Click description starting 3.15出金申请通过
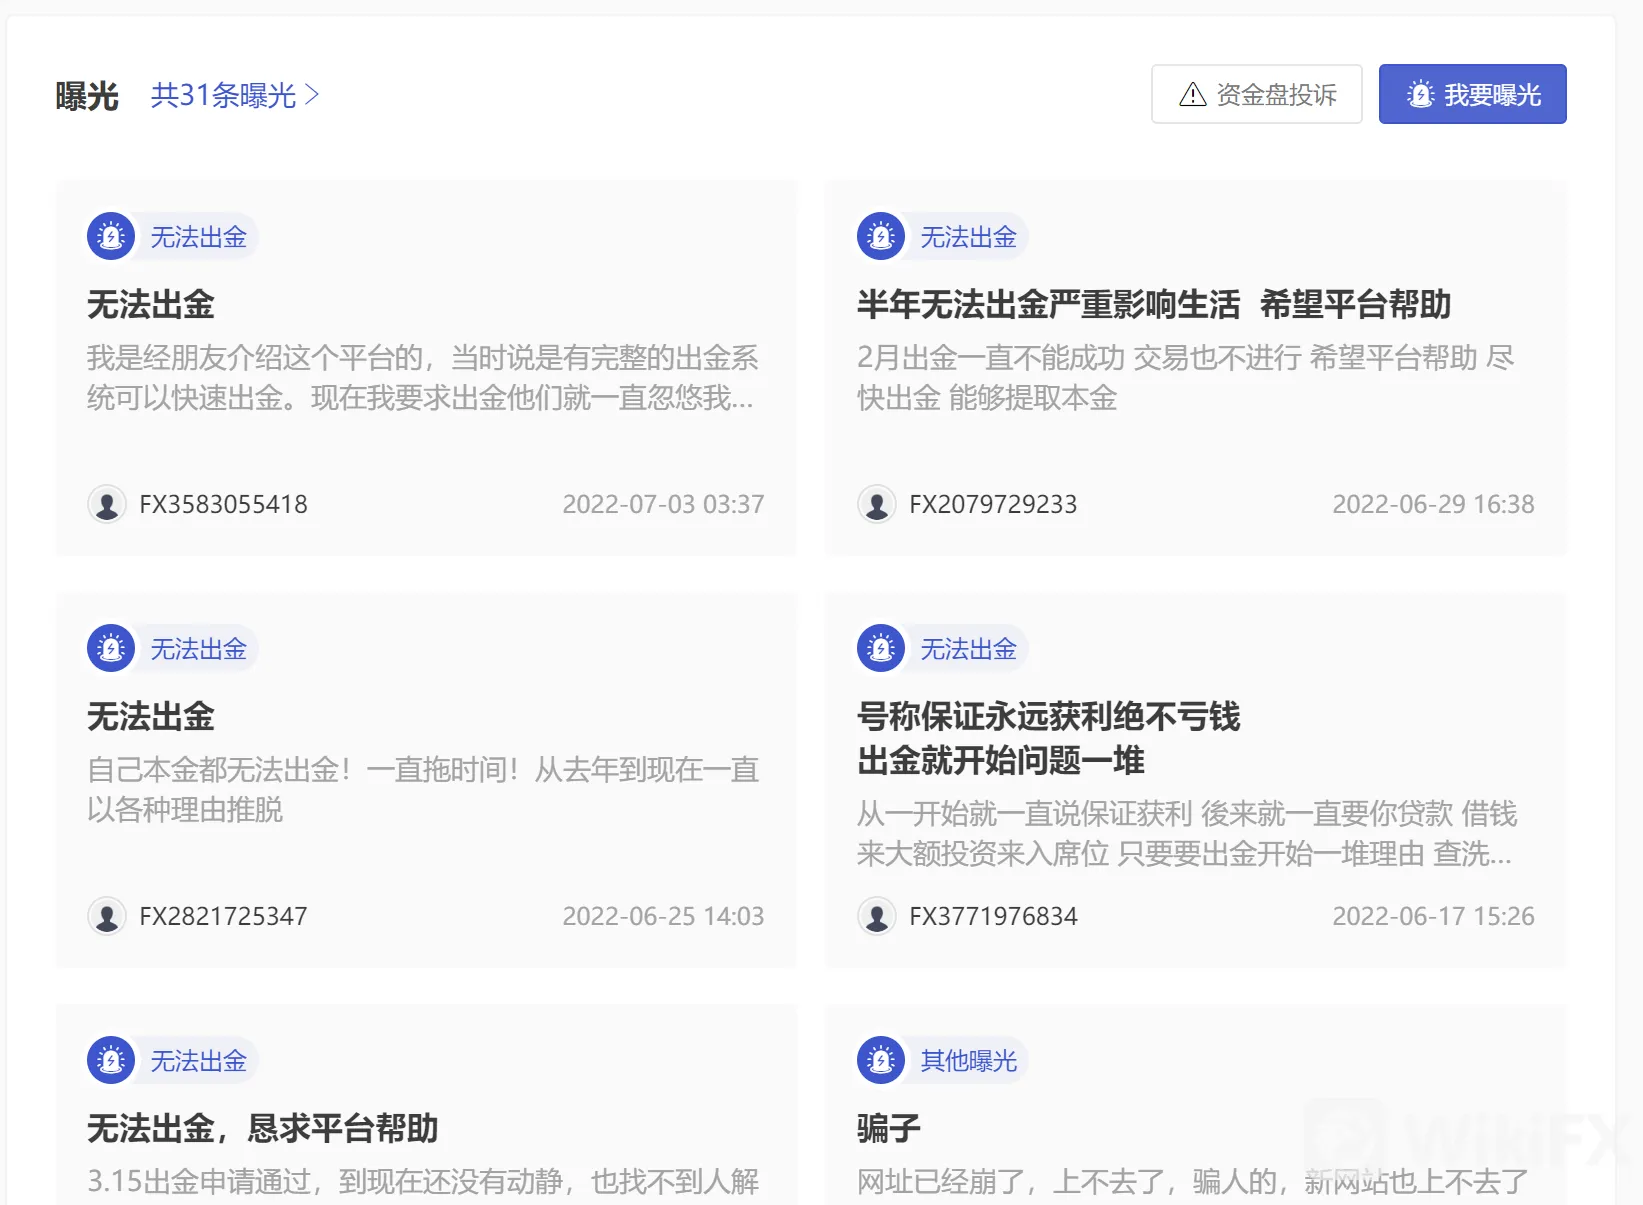This screenshot has height=1205, width=1643. (x=423, y=1182)
